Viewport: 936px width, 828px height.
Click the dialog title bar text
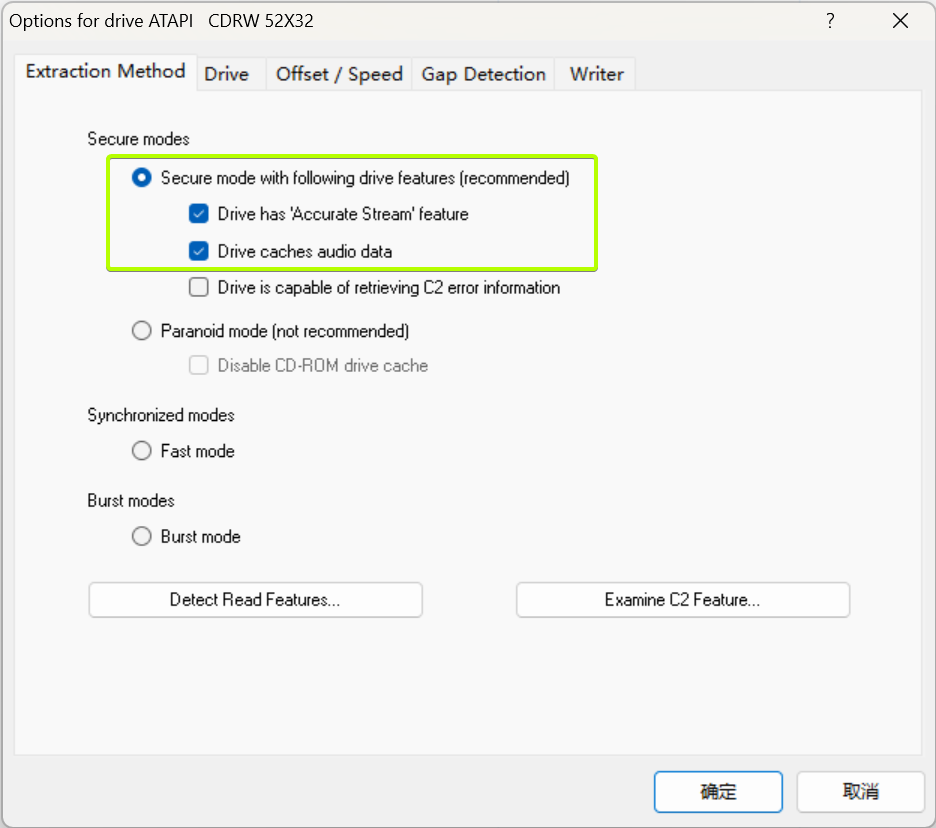(x=161, y=21)
